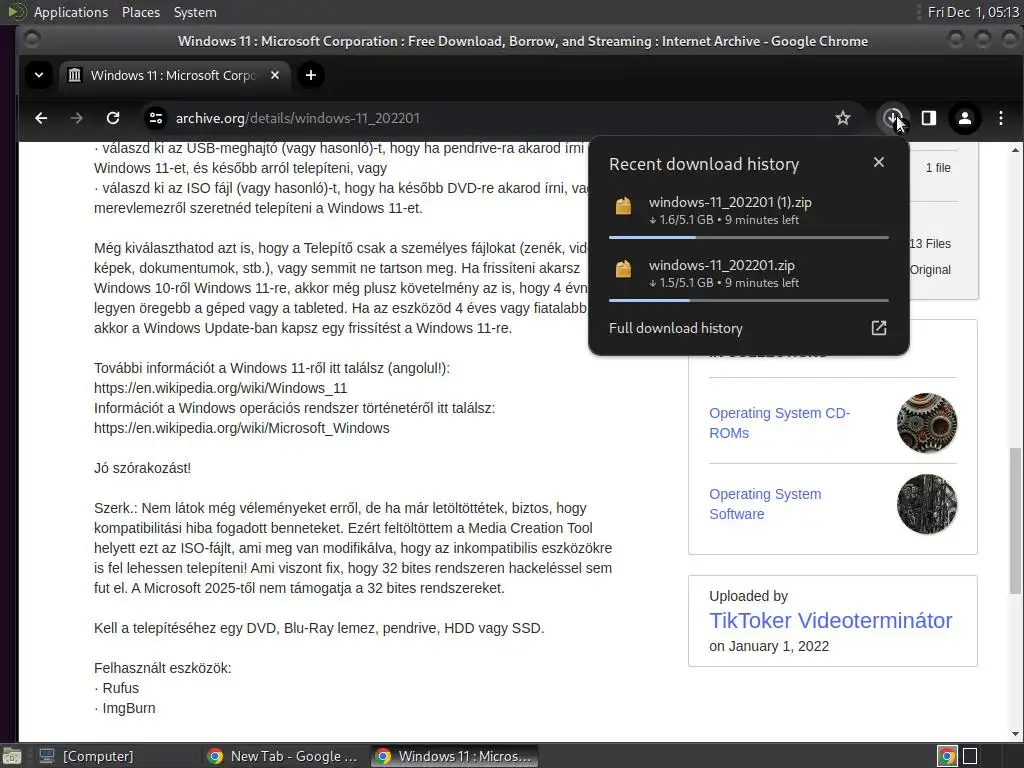The height and width of the screenshot is (768, 1024).
Task: Click progress bar of windows-11_202201.zip
Action: [748, 300]
